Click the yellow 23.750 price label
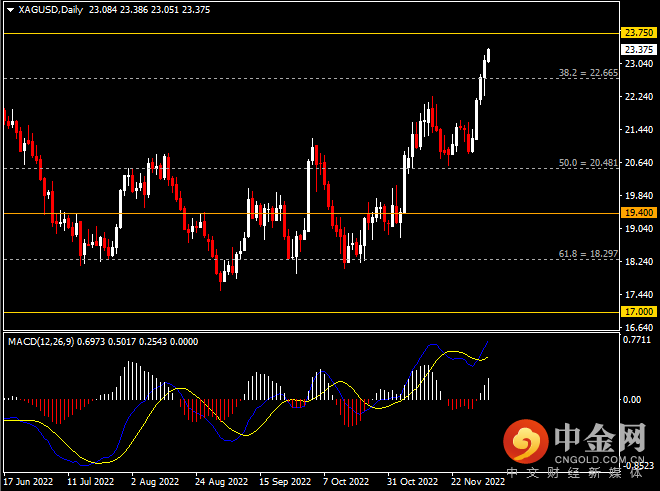This screenshot has width=660, height=491. tap(638, 33)
